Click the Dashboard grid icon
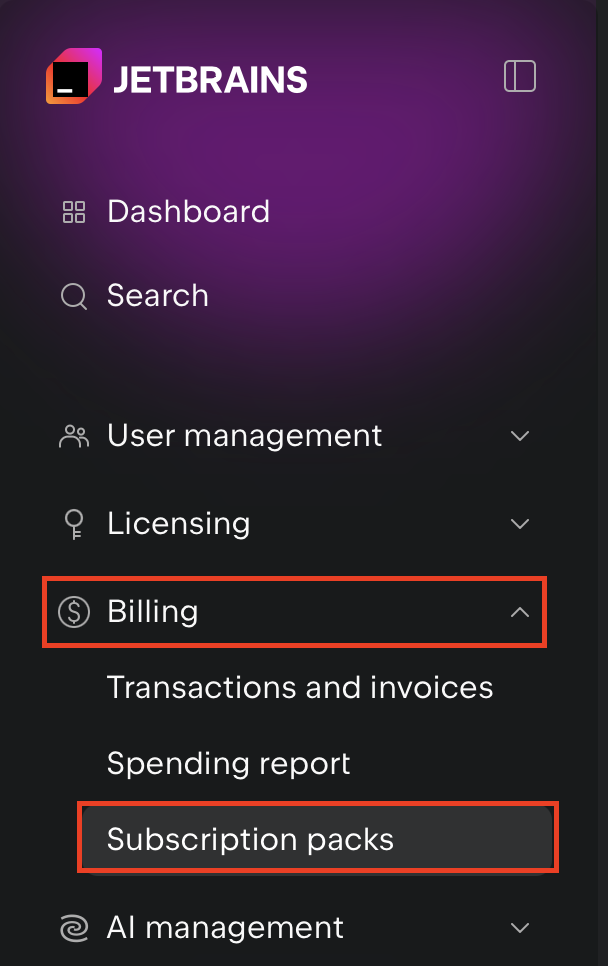The image size is (608, 966). coord(74,212)
